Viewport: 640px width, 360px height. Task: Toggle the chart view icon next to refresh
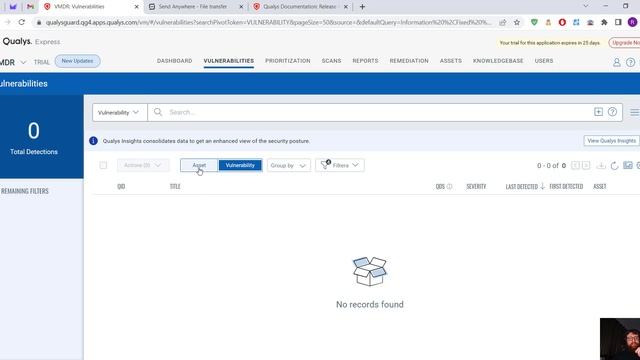[628, 165]
